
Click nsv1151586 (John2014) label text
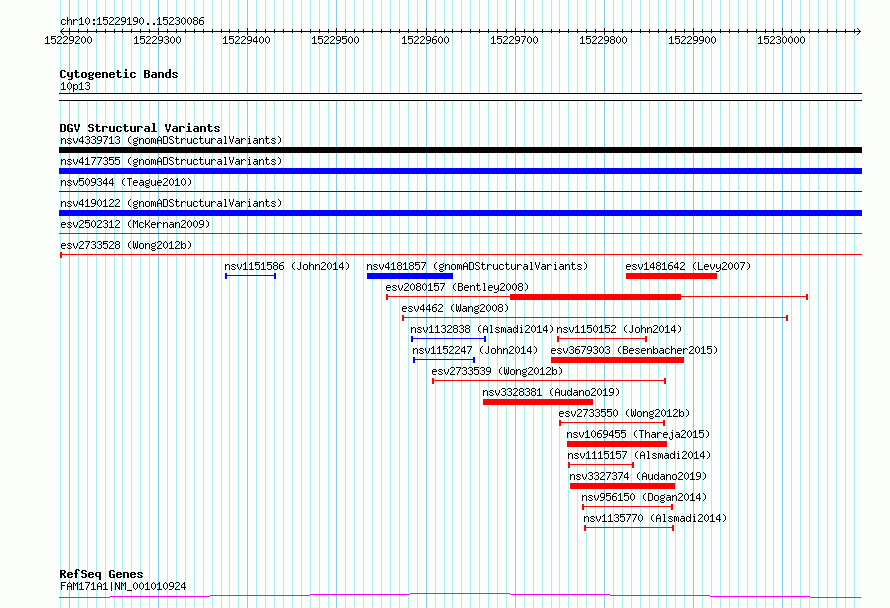[287, 266]
